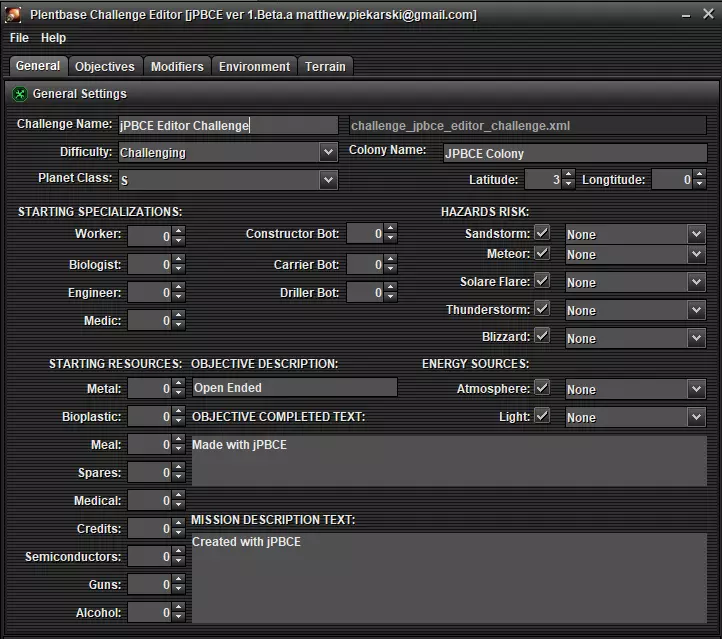Increase the Constructor Bot spinner
The width and height of the screenshot is (722, 639).
click(390, 229)
